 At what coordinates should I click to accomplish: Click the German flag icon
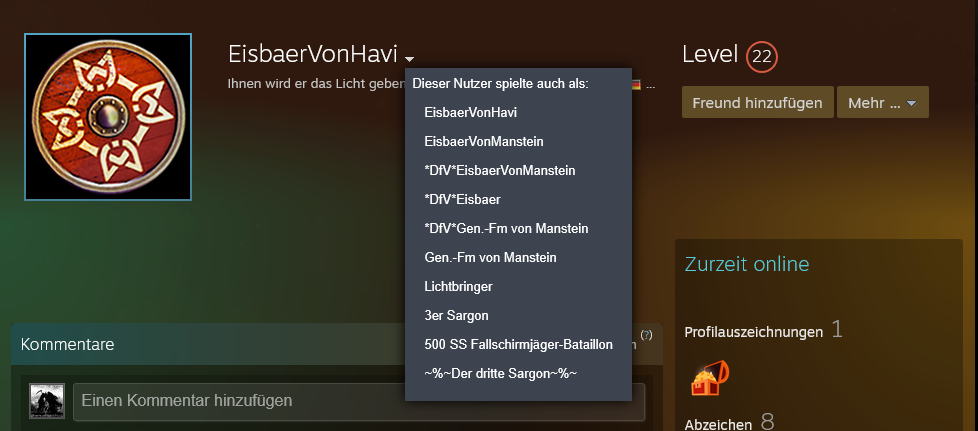coord(636,84)
